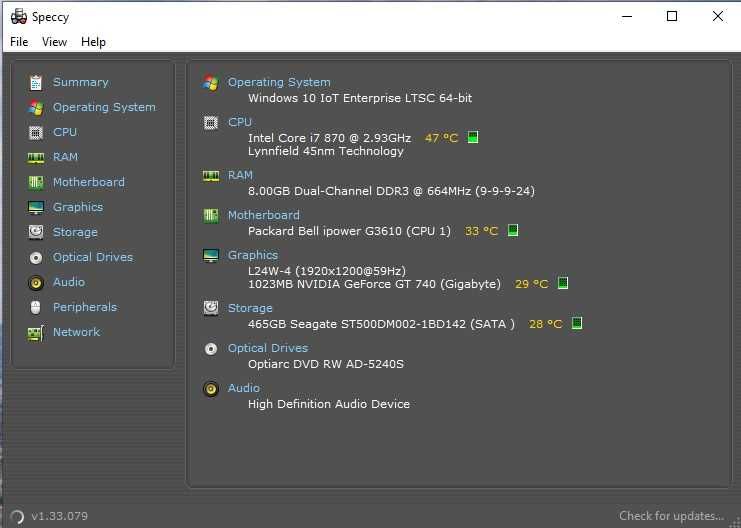Click the Audio icon in main summary panel
Screen dimensions: 741x528
(211, 389)
